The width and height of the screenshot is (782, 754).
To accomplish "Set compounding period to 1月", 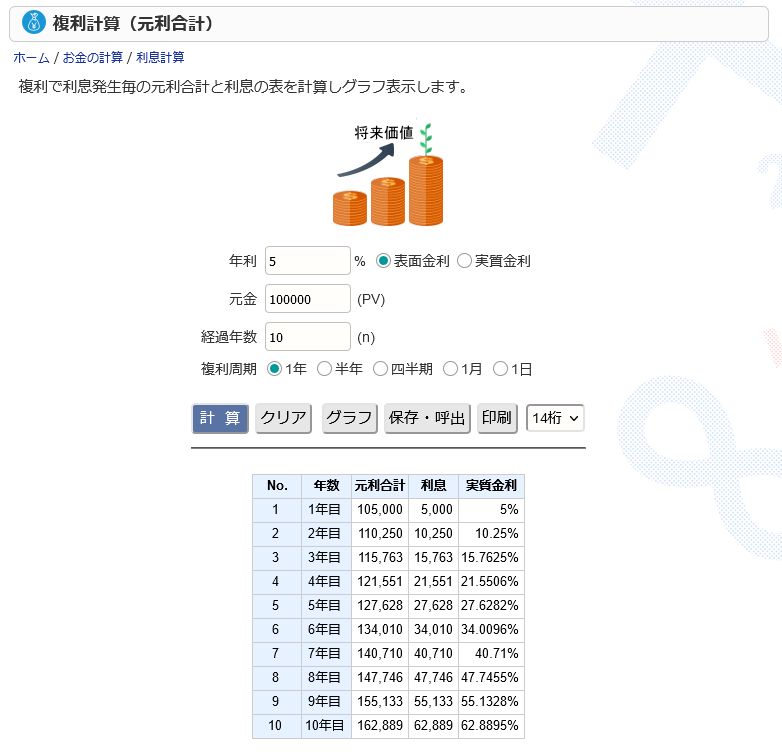I will (x=450, y=369).
